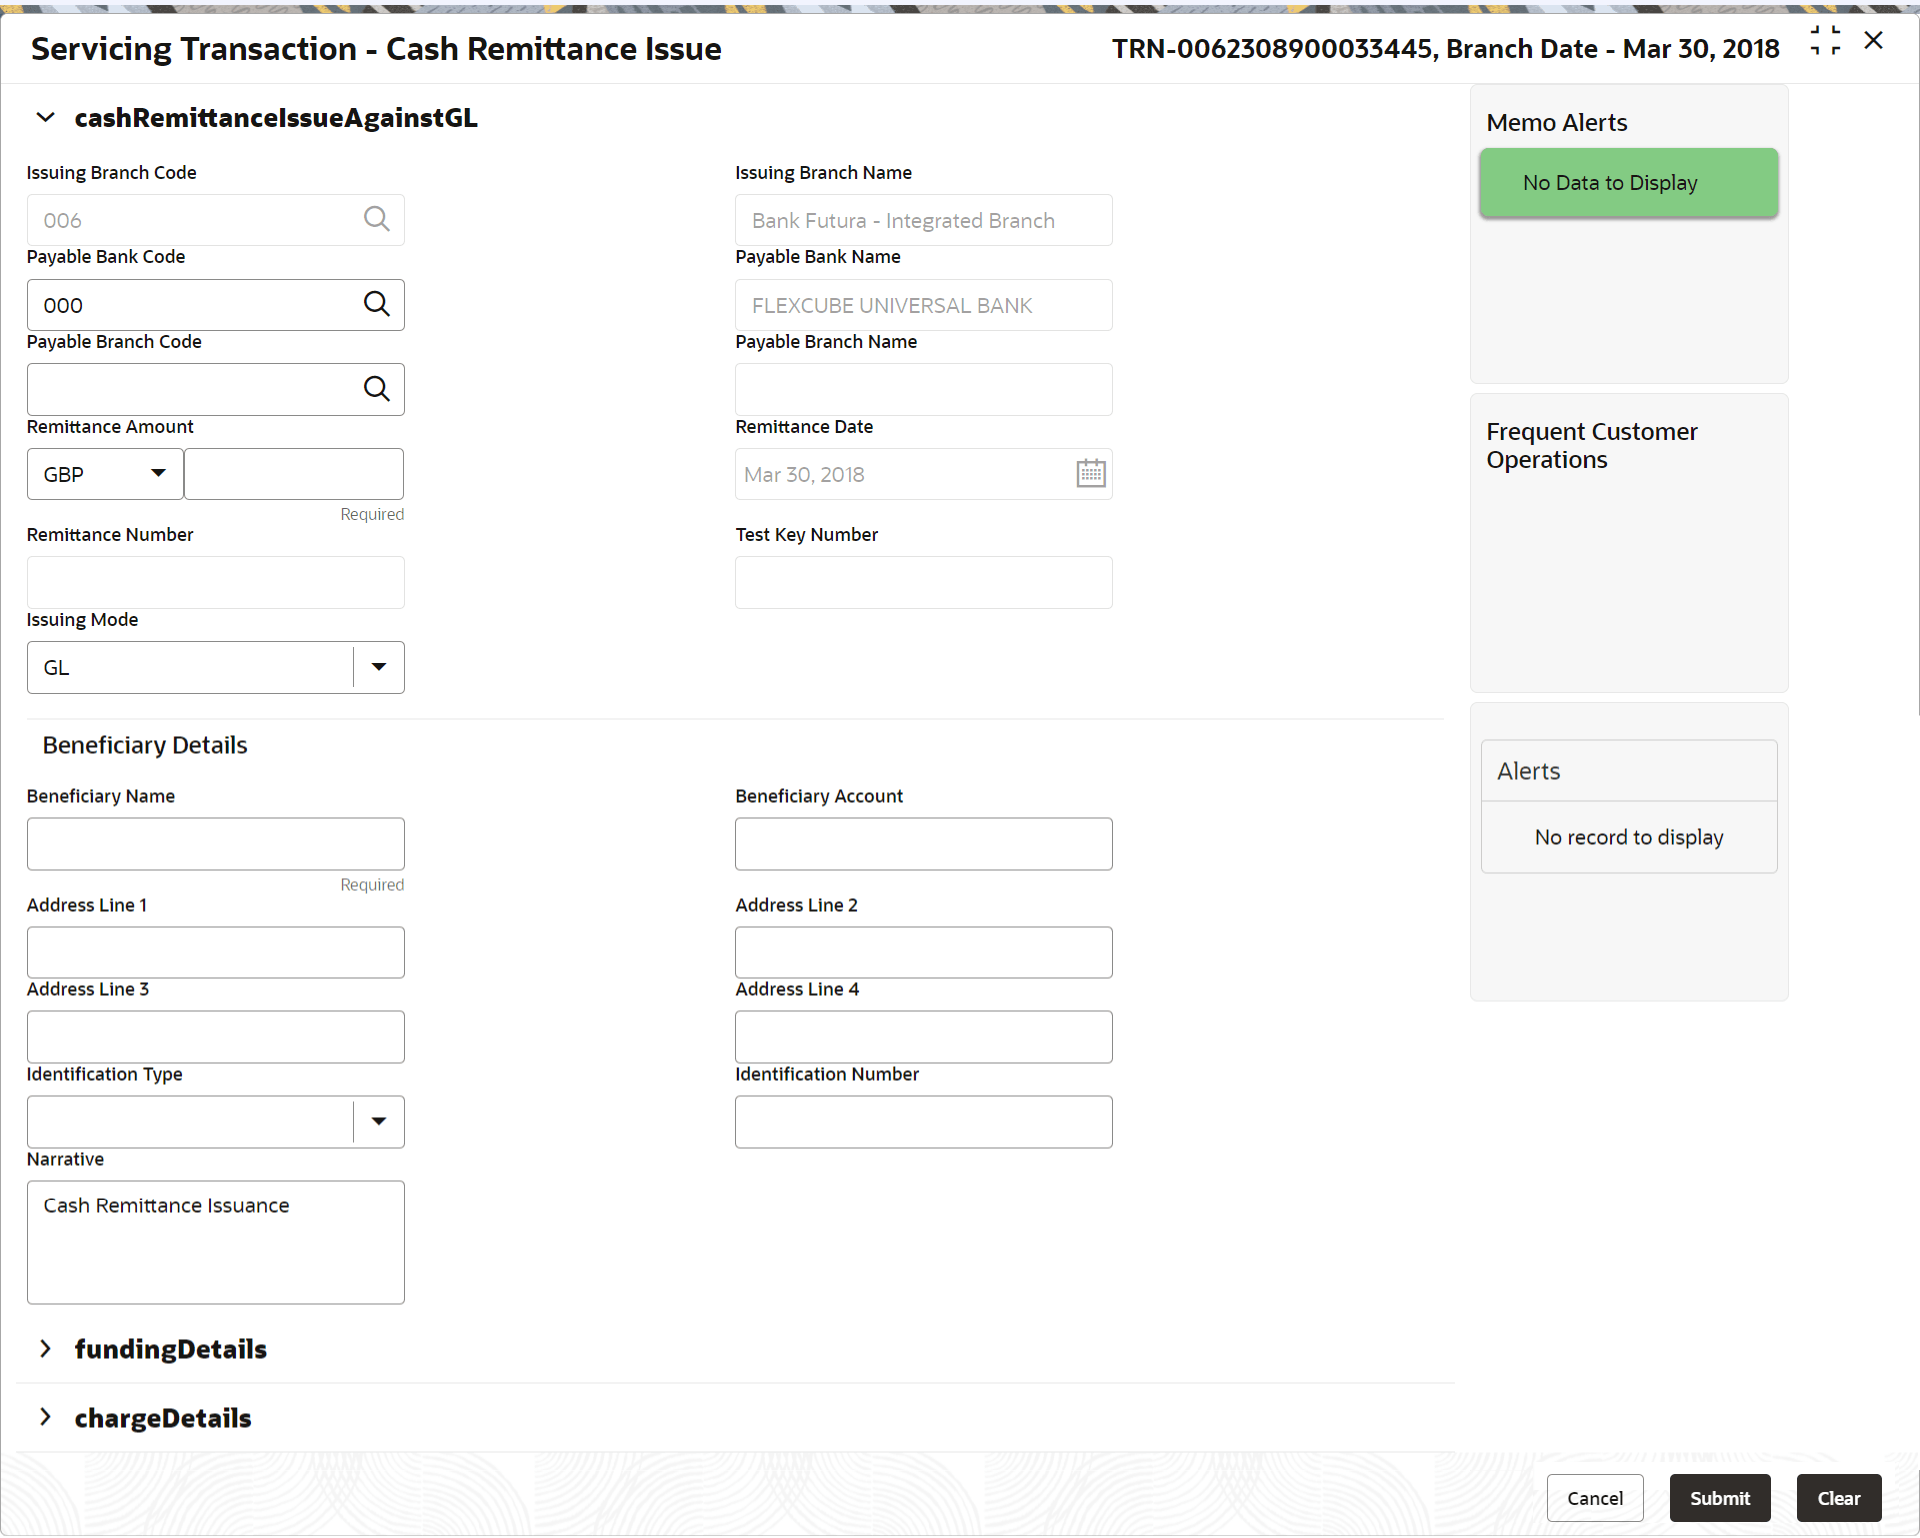
Task: Click into the Beneficiary Name field
Action: pyautogui.click(x=215, y=844)
